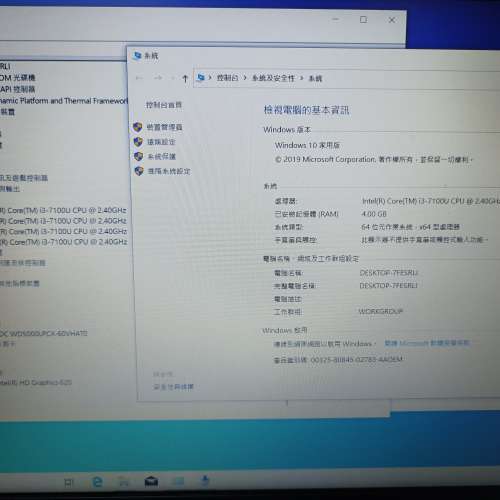Go to 系統及安全性 in the breadcrumb
Viewport: 500px width, 500px height.
click(x=273, y=78)
